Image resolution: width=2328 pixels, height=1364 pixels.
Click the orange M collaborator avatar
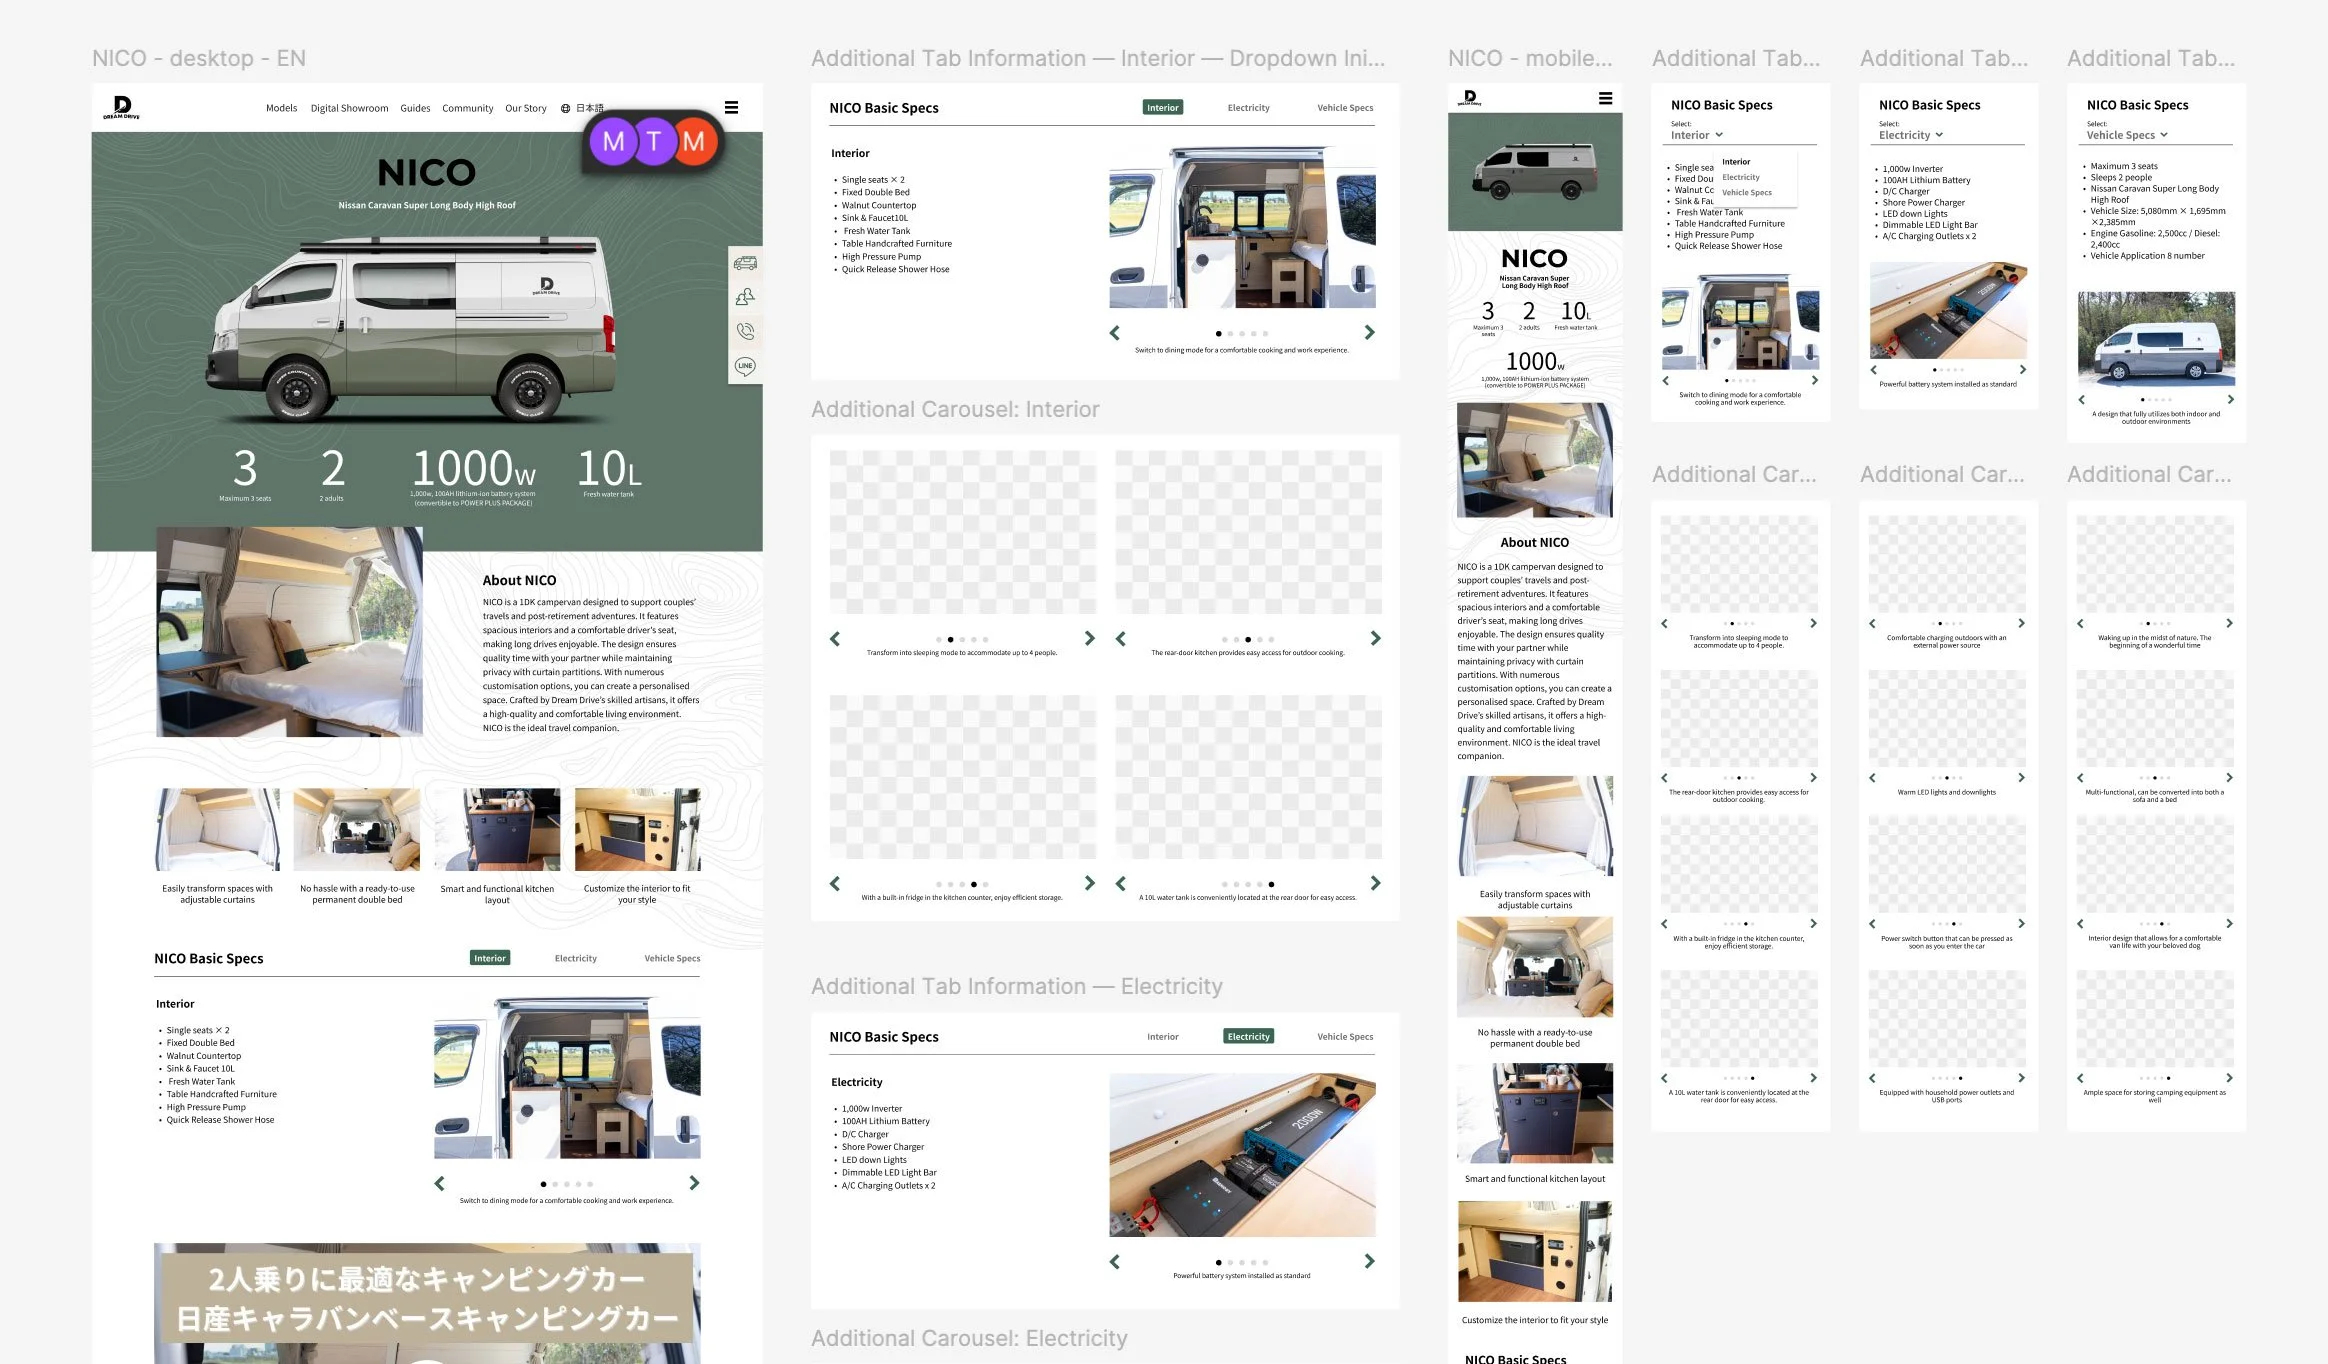click(x=694, y=142)
